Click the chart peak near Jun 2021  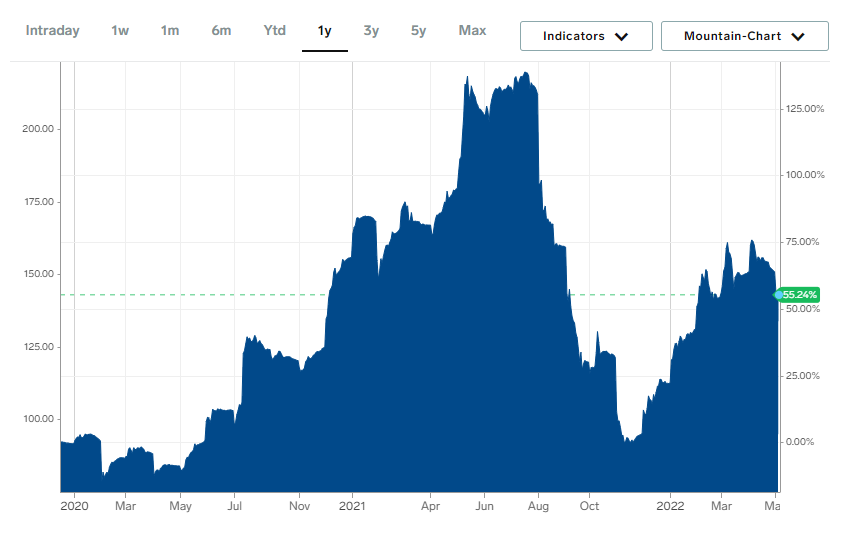(x=525, y=74)
